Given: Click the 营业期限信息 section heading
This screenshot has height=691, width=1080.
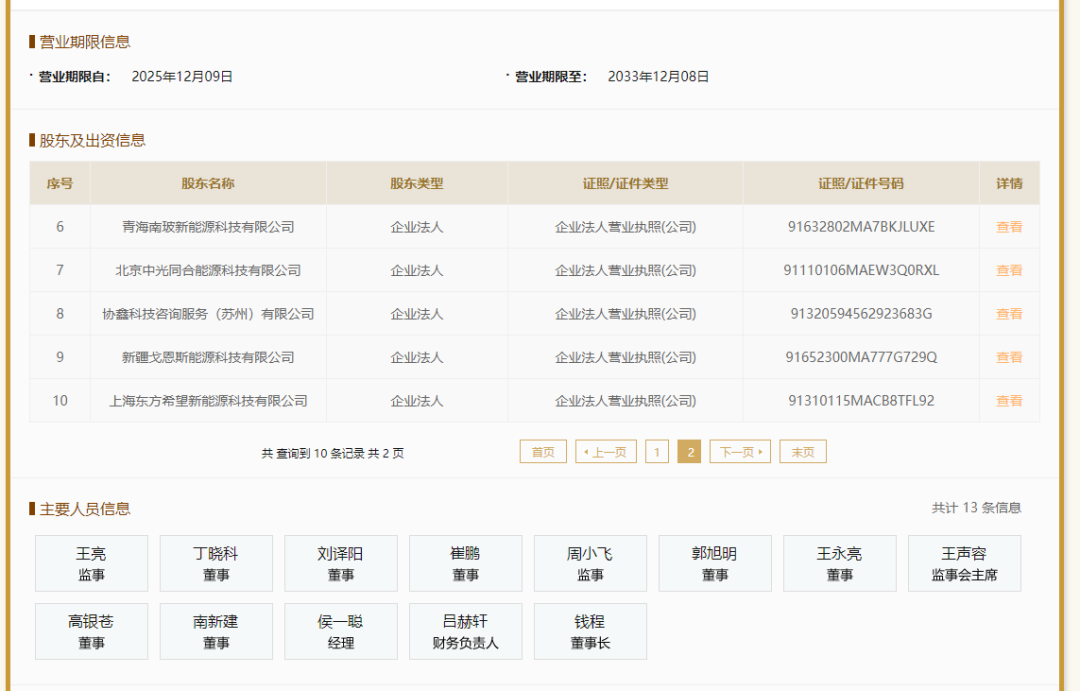Looking at the screenshot, I should (x=85, y=42).
